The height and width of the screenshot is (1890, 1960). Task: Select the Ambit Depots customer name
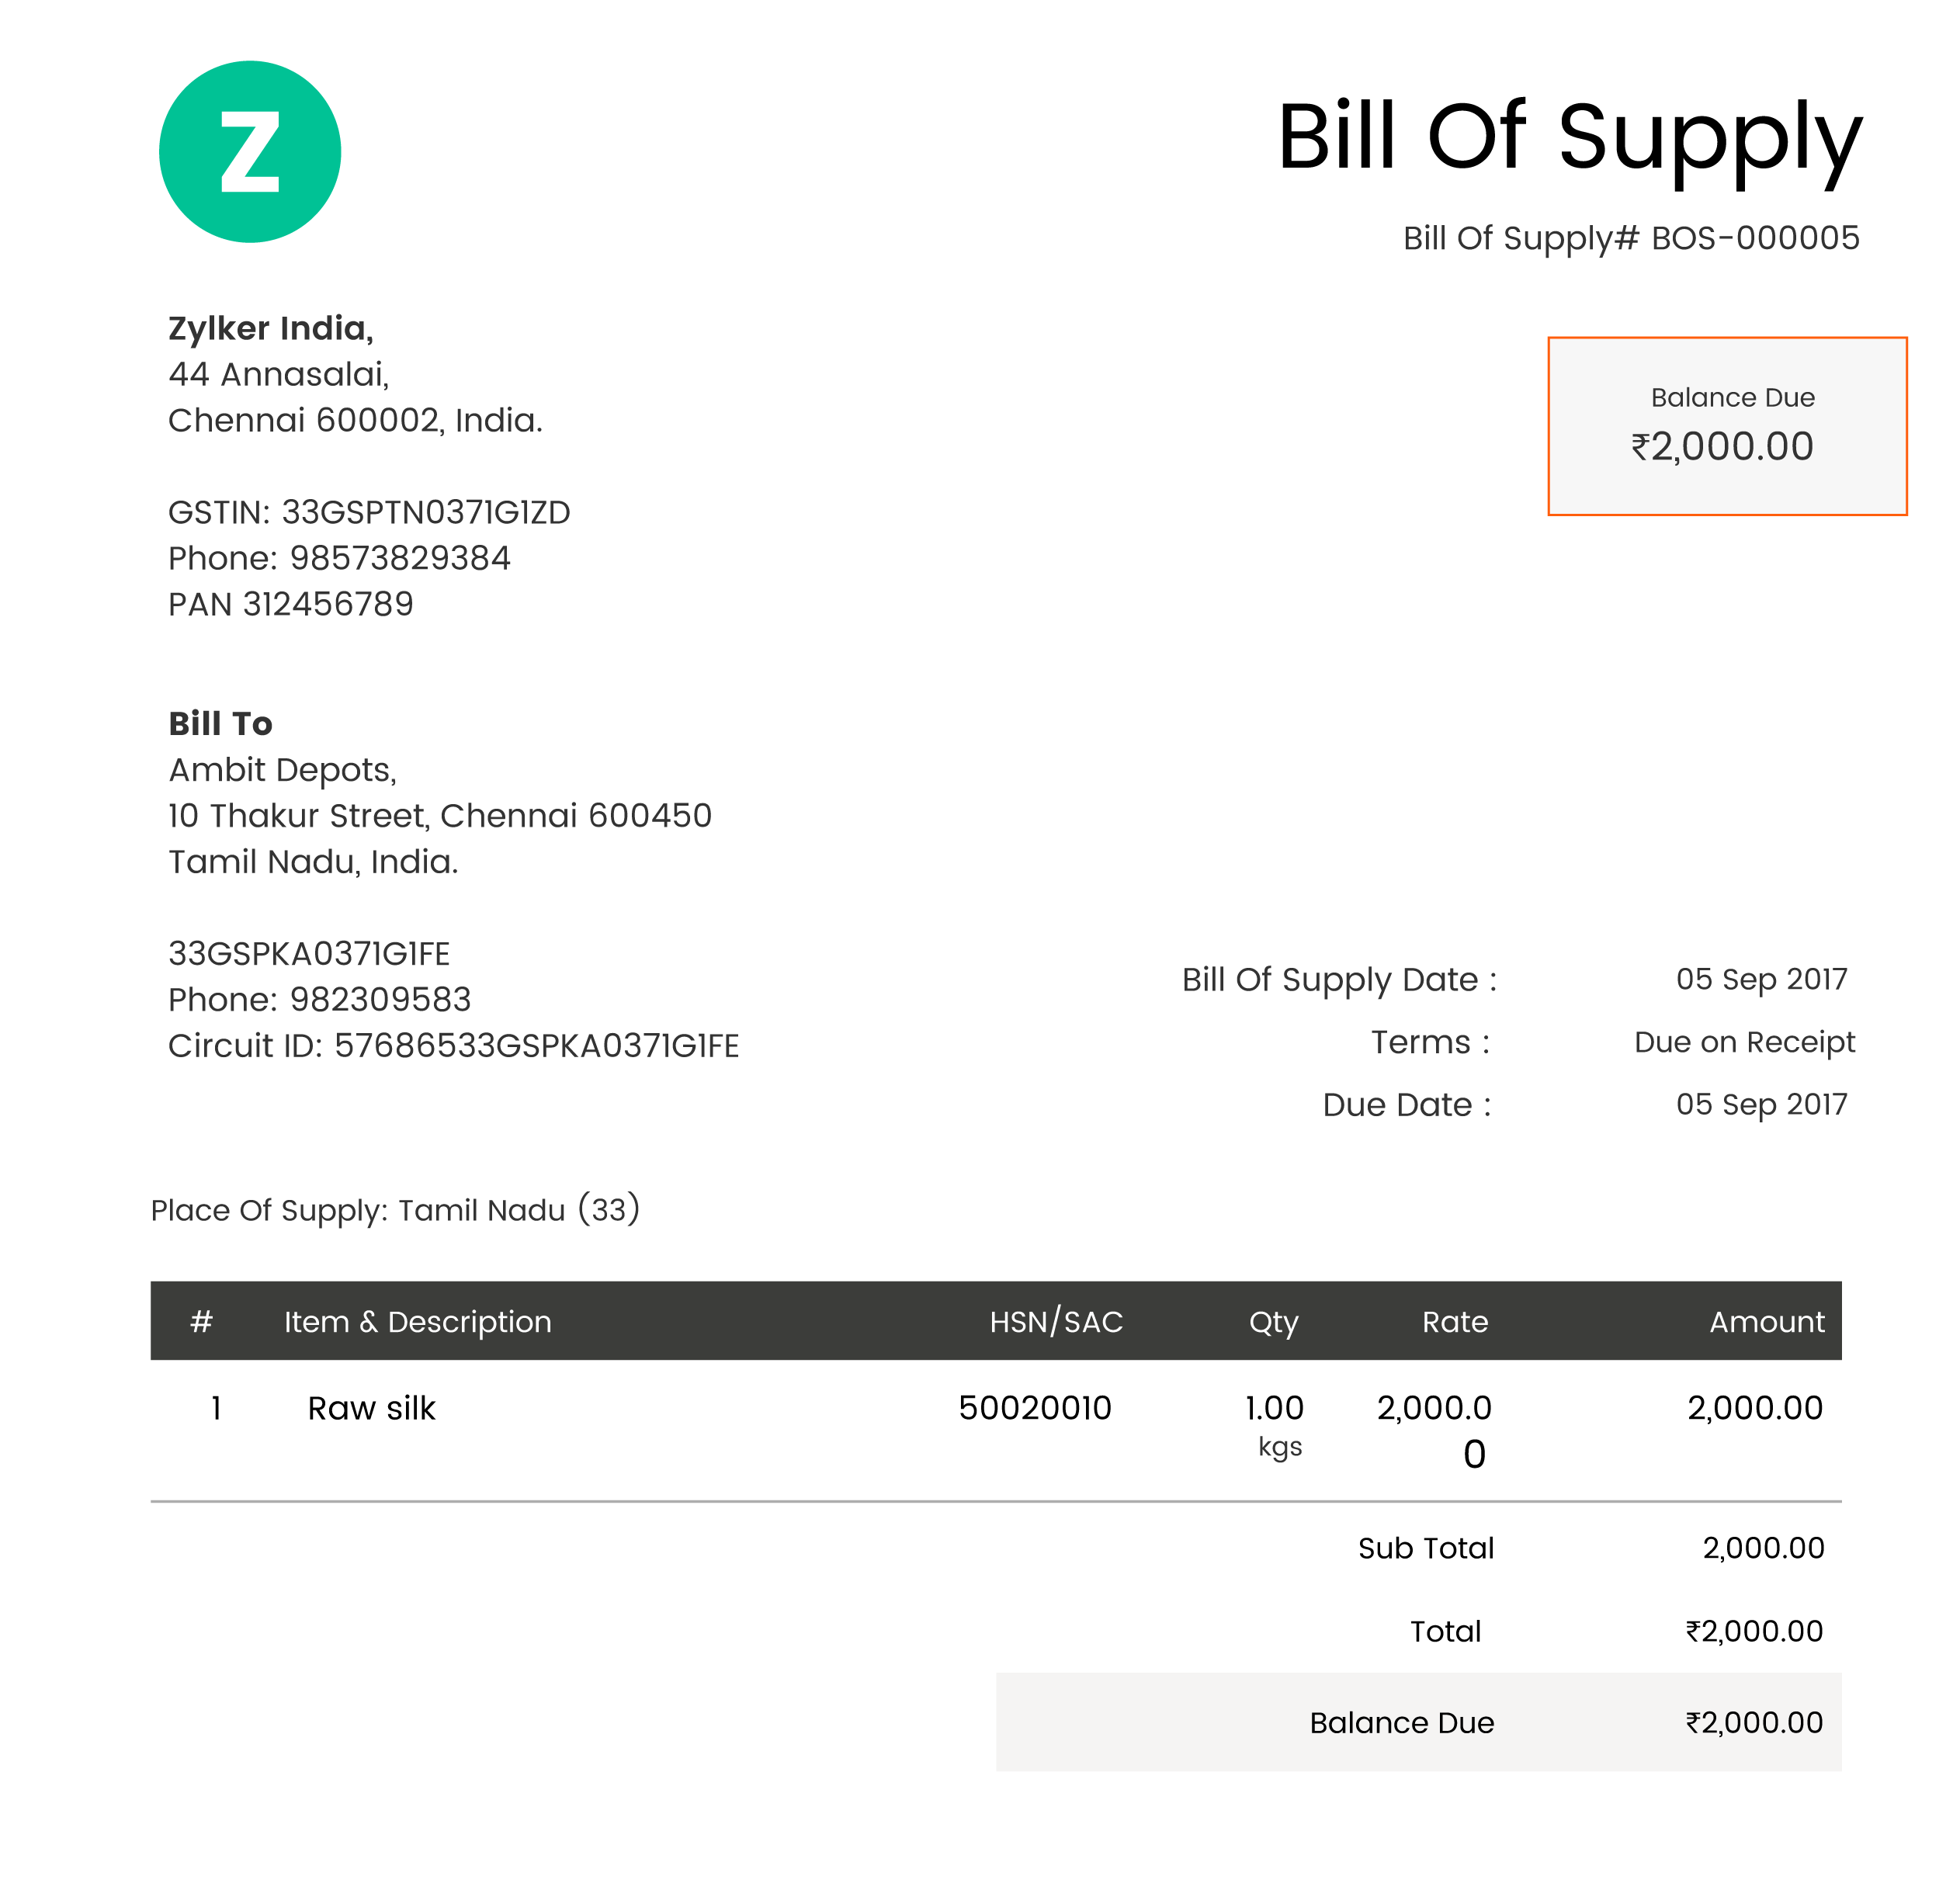(x=282, y=769)
